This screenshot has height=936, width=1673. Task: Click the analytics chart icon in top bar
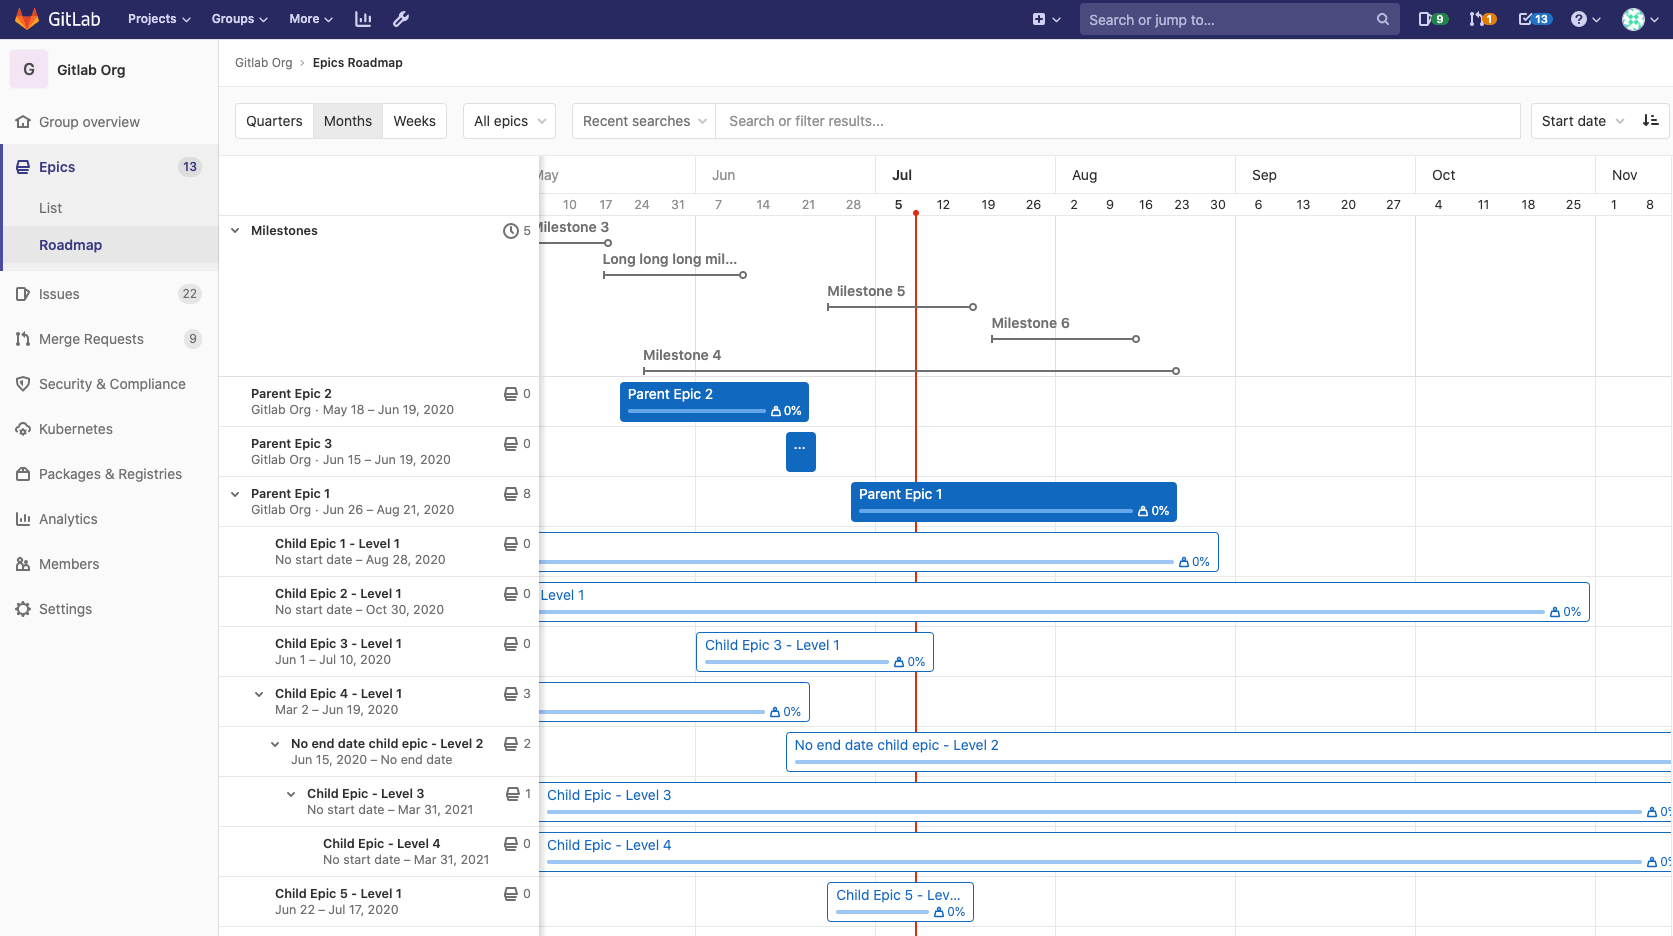(x=362, y=18)
